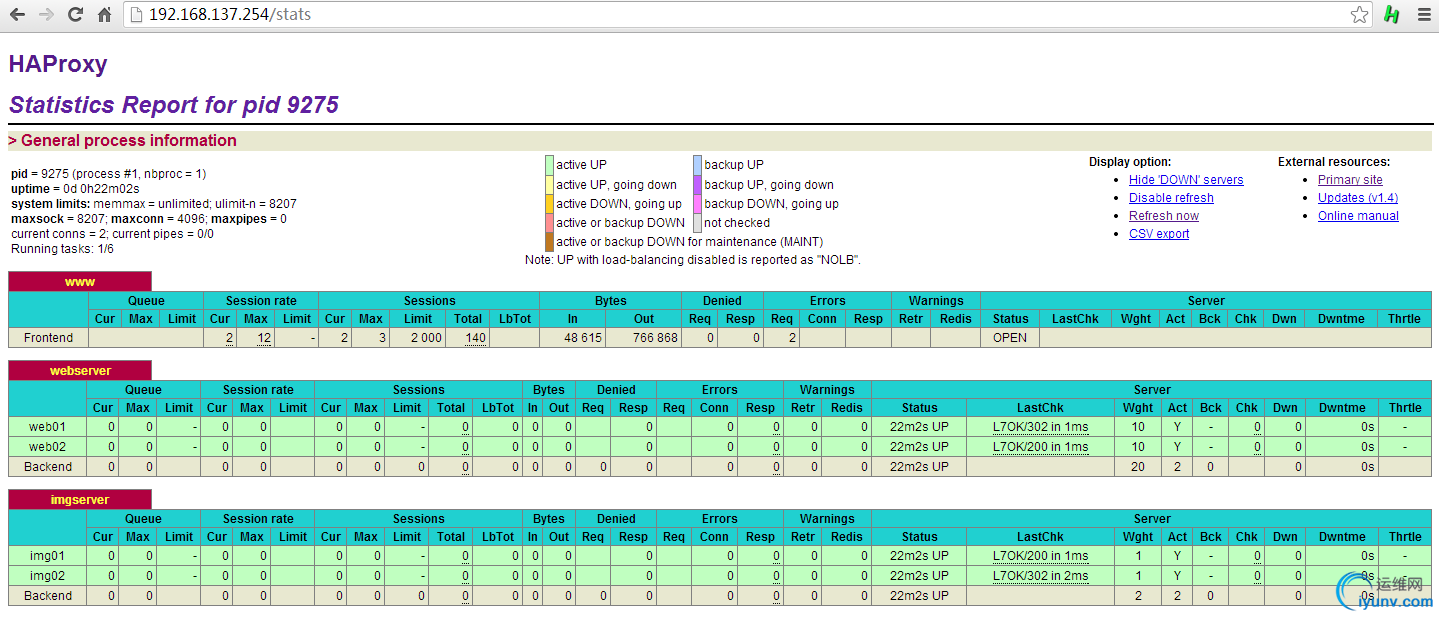Click the yellow active UP going down swatch
1439x618 pixels.
pyautogui.click(x=549, y=184)
